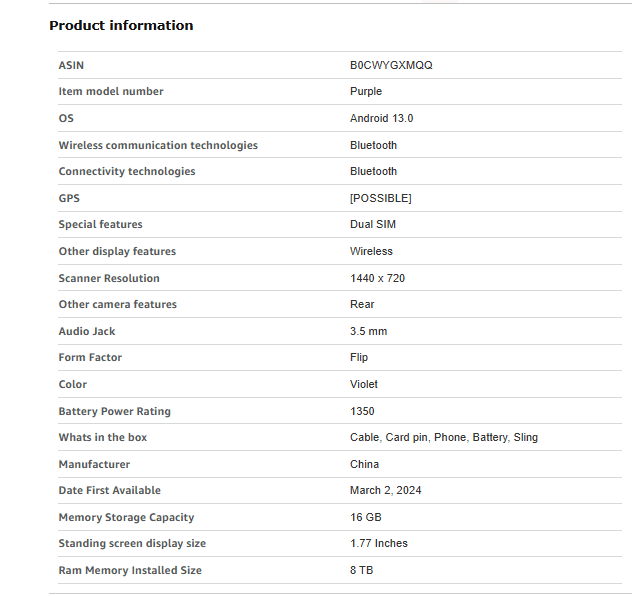Select the Dual SIM value
Viewport: 632px width, 596px height.
[373, 224]
